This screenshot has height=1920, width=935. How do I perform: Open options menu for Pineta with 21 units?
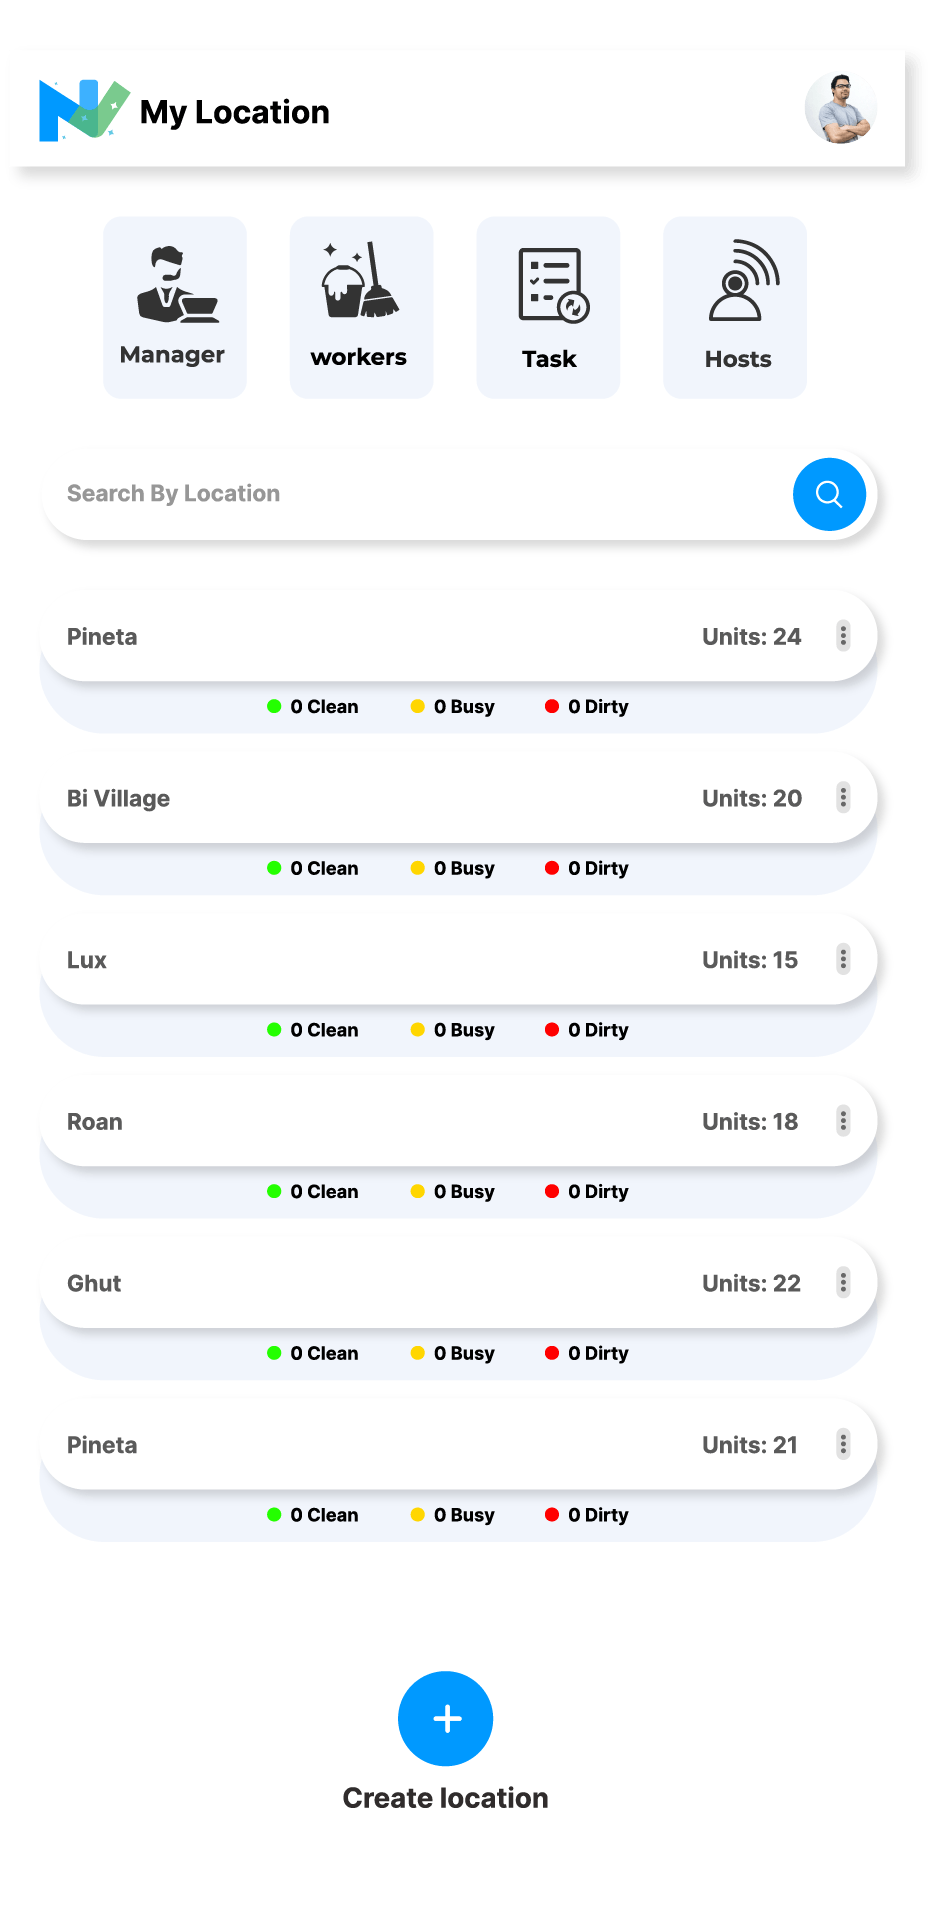[843, 1445]
